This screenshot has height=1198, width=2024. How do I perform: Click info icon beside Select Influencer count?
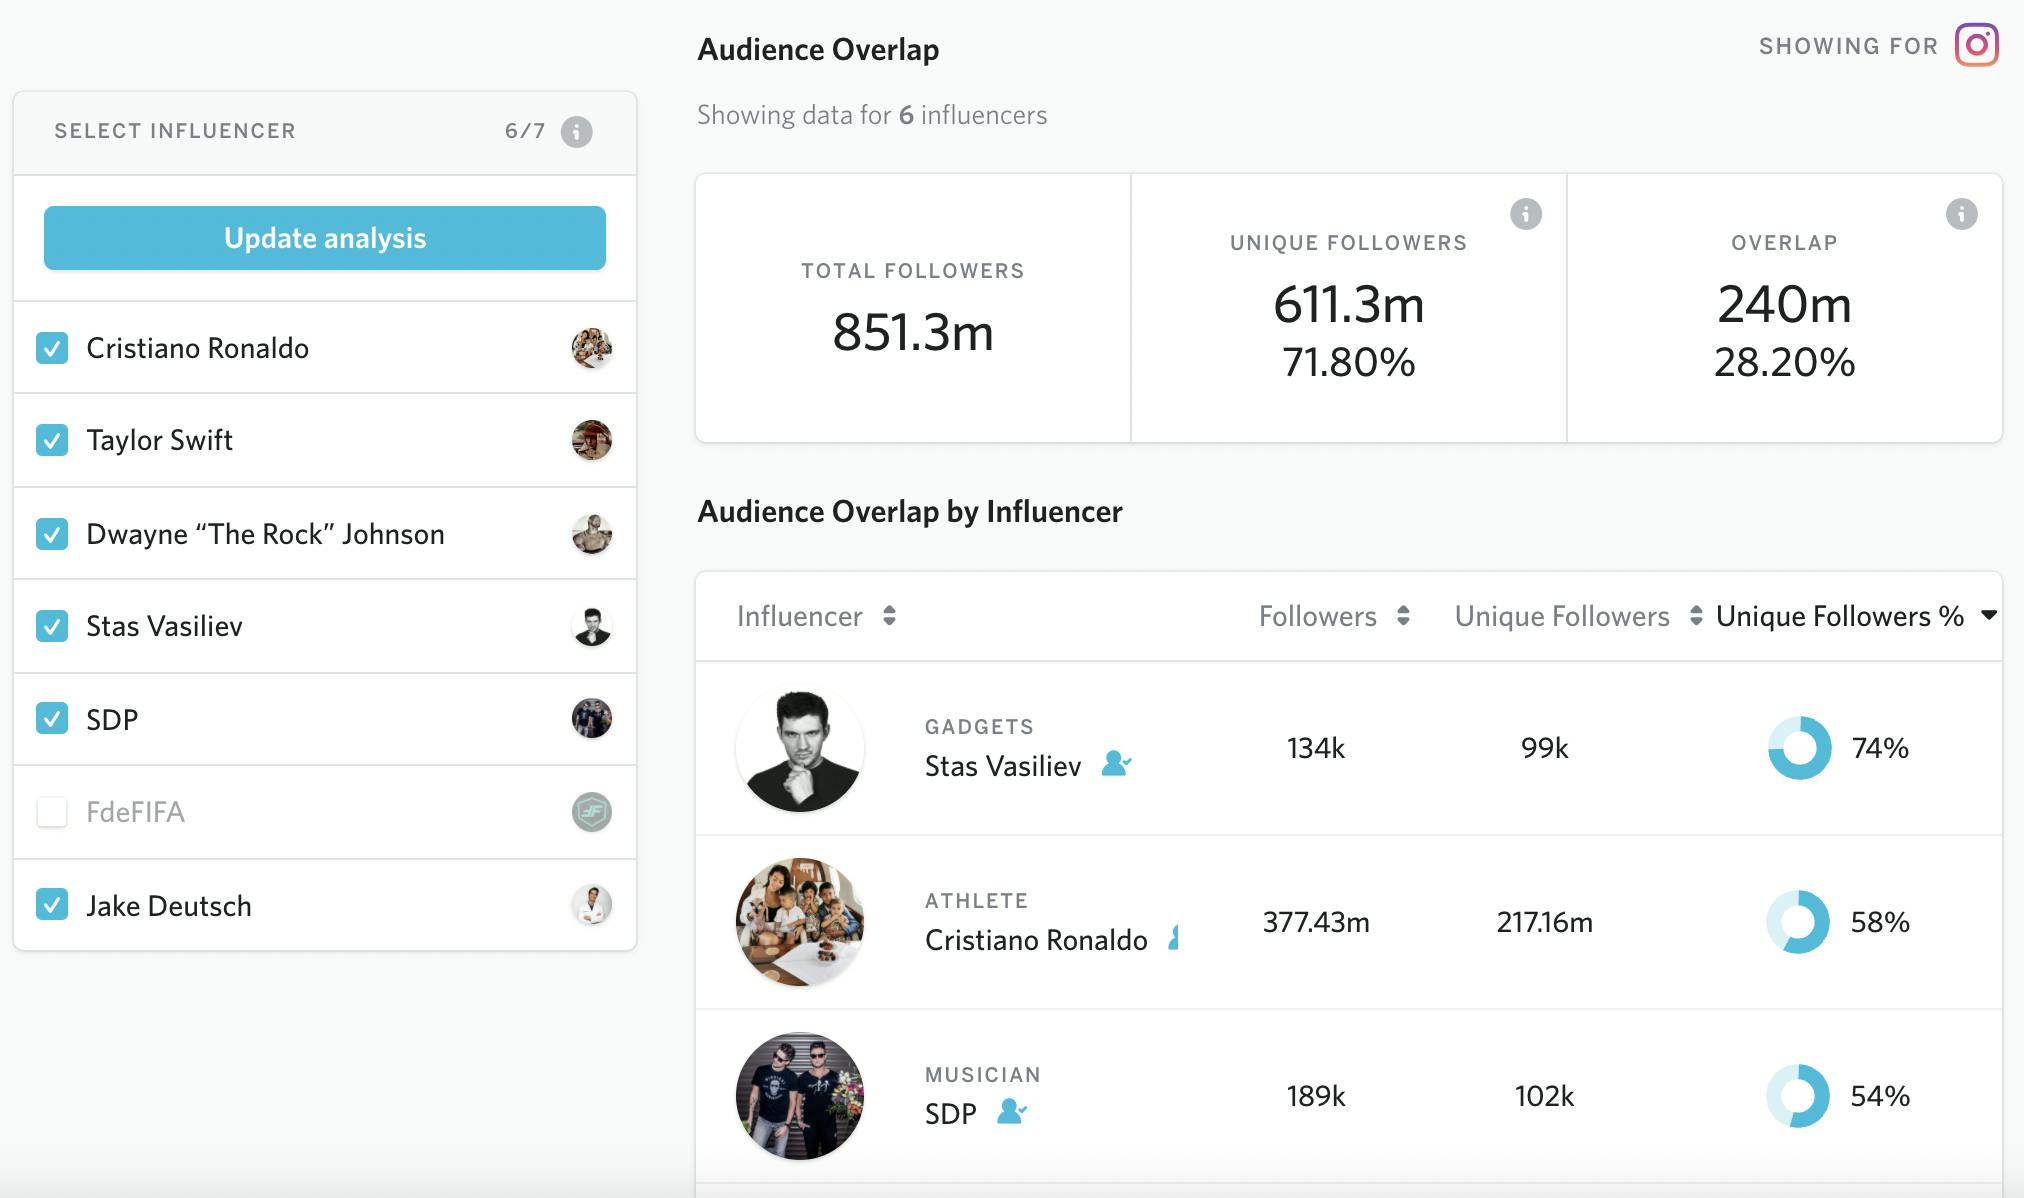pos(576,131)
